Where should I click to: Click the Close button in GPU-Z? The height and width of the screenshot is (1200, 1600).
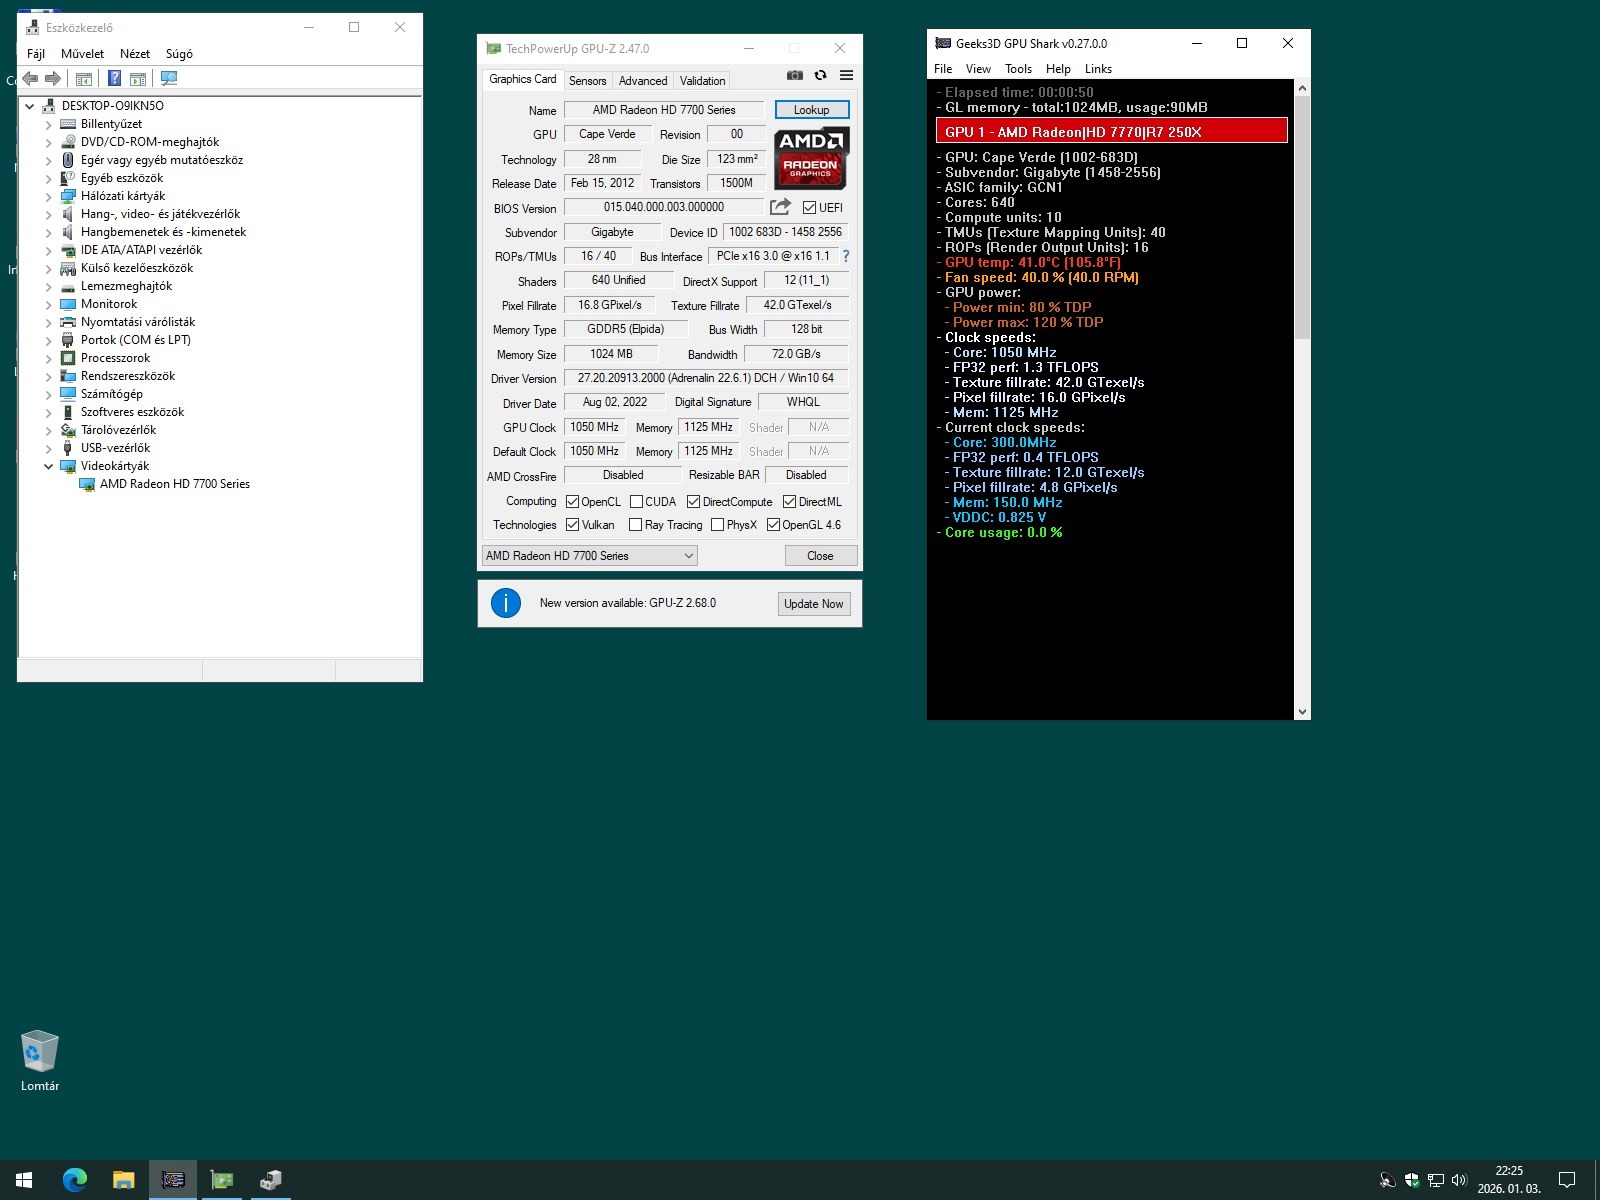pyautogui.click(x=820, y=556)
